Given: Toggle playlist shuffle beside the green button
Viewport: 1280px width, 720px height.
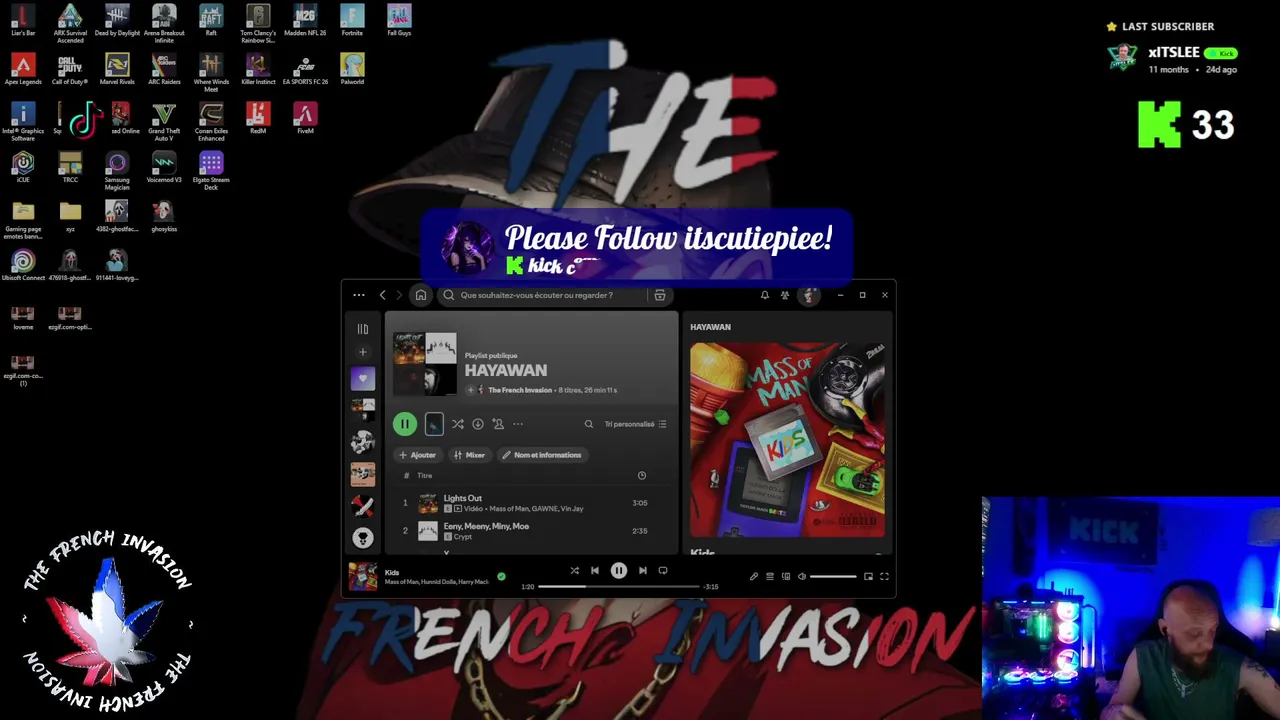Looking at the screenshot, I should coord(458,424).
